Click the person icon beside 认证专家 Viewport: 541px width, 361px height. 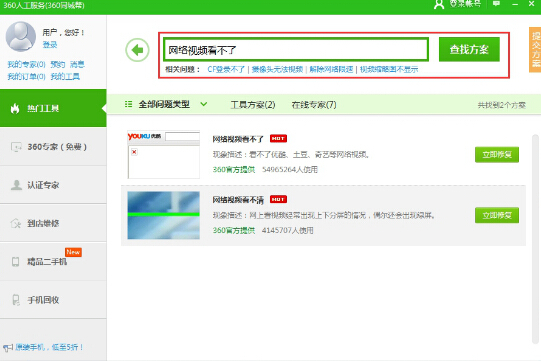16,185
